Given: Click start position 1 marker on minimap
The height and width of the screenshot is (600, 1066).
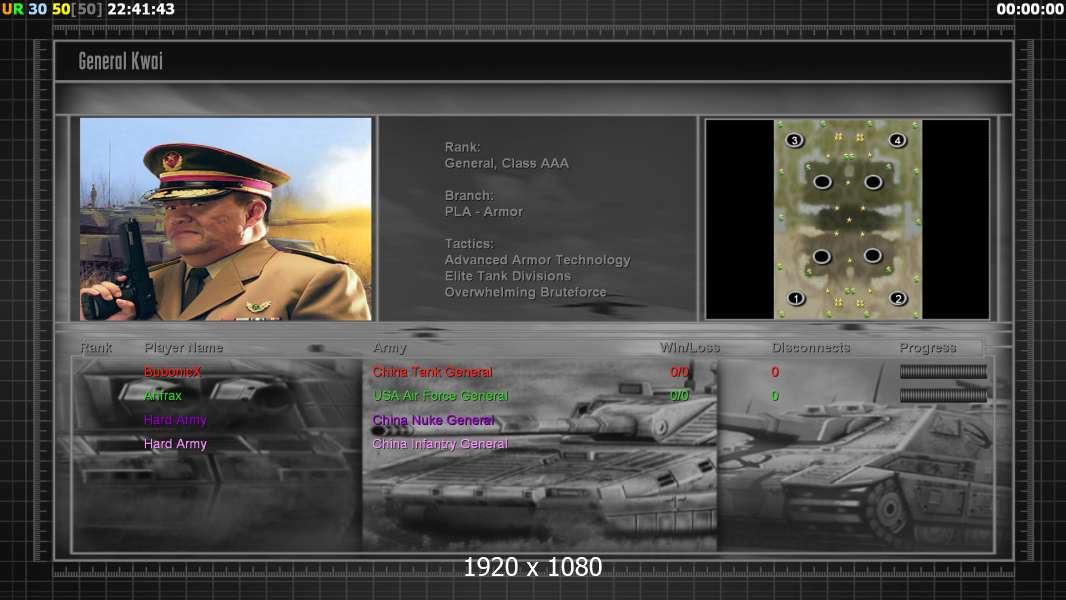Looking at the screenshot, I should 795,298.
